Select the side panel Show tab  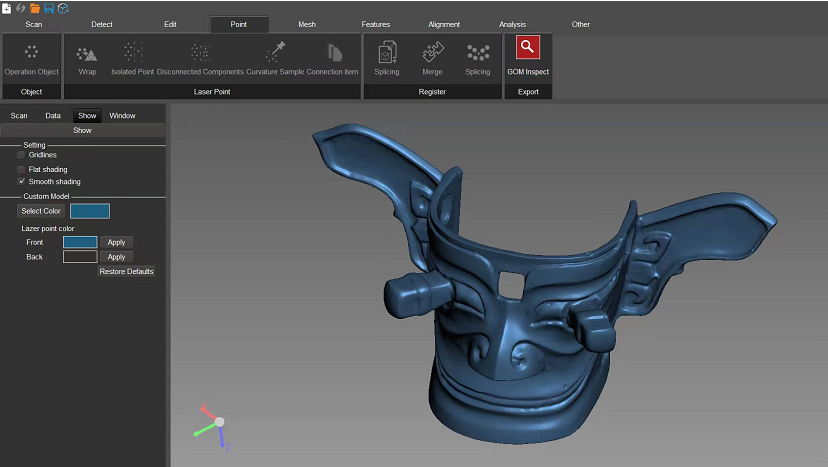[87, 115]
